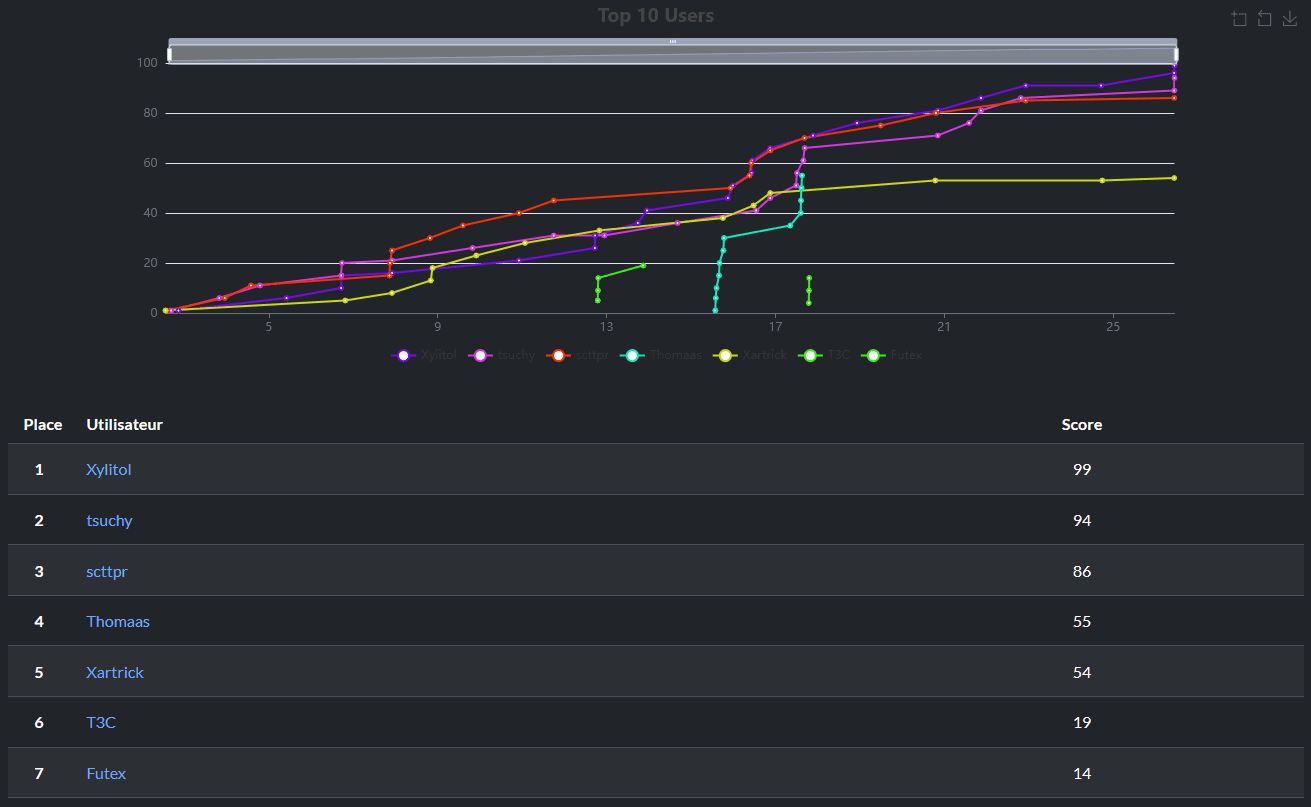Image resolution: width=1311 pixels, height=807 pixels.
Task: Toggle the scttpr legend entry
Action: (577, 355)
